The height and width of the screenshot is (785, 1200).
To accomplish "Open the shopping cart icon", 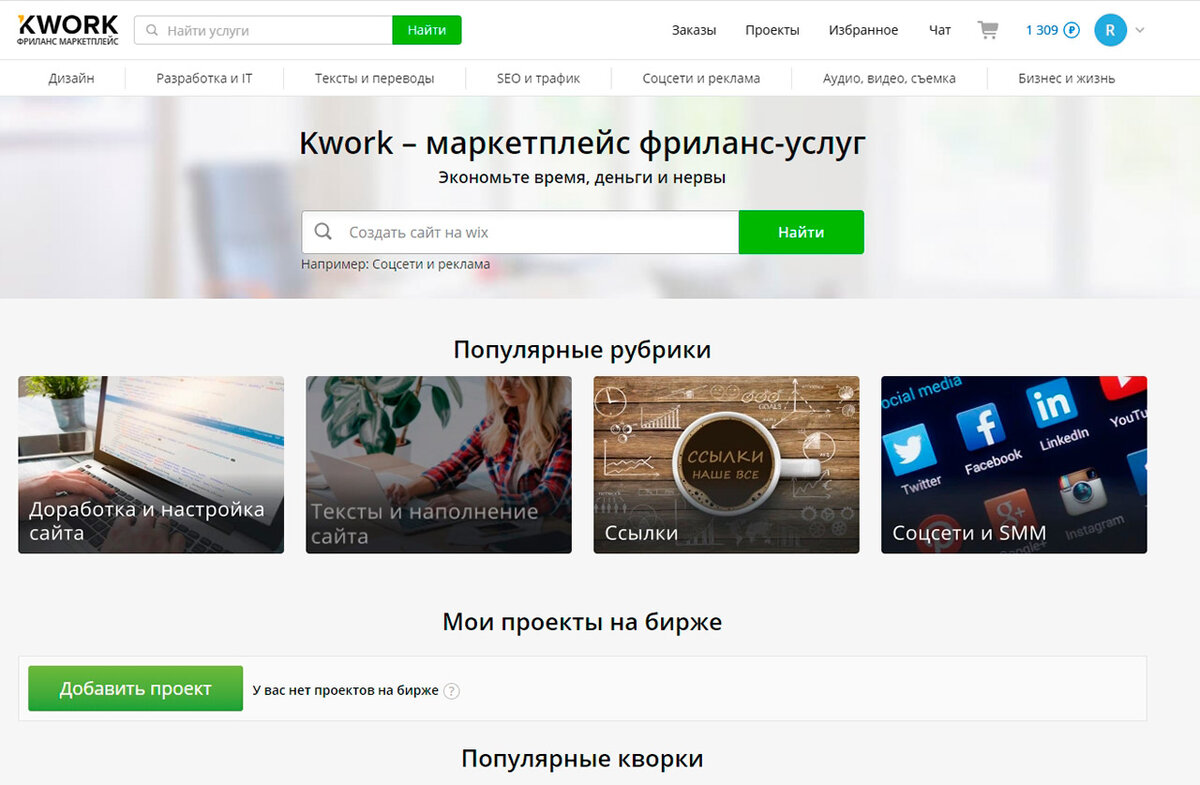I will pos(988,30).
